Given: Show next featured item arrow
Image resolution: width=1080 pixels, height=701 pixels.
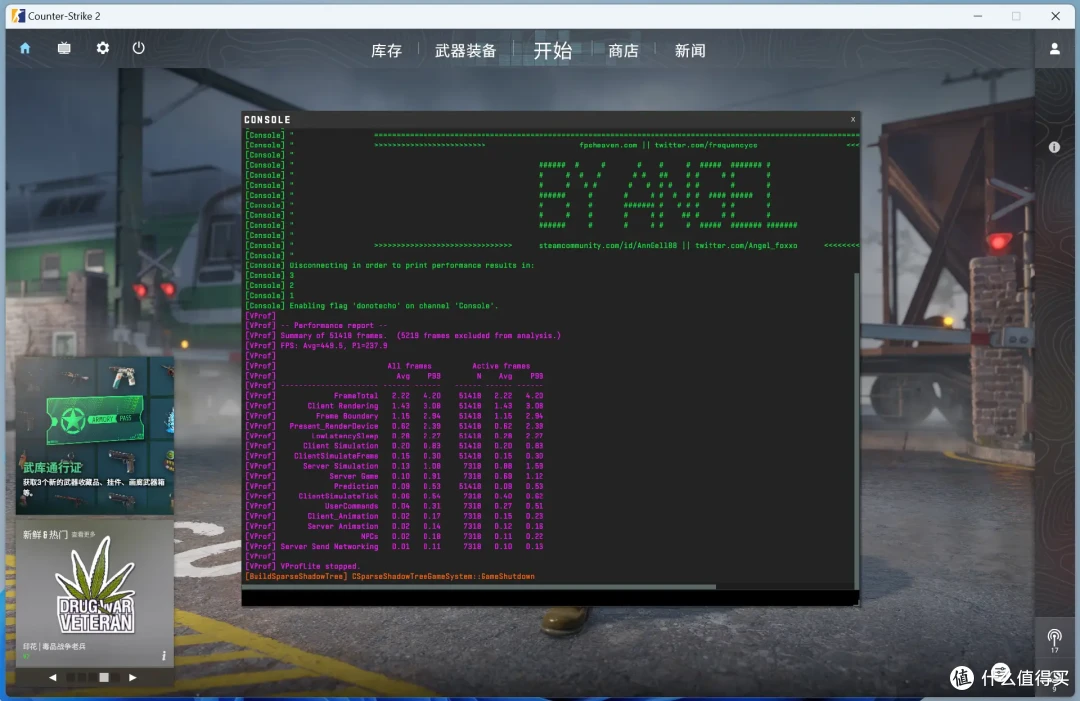Looking at the screenshot, I should [133, 678].
